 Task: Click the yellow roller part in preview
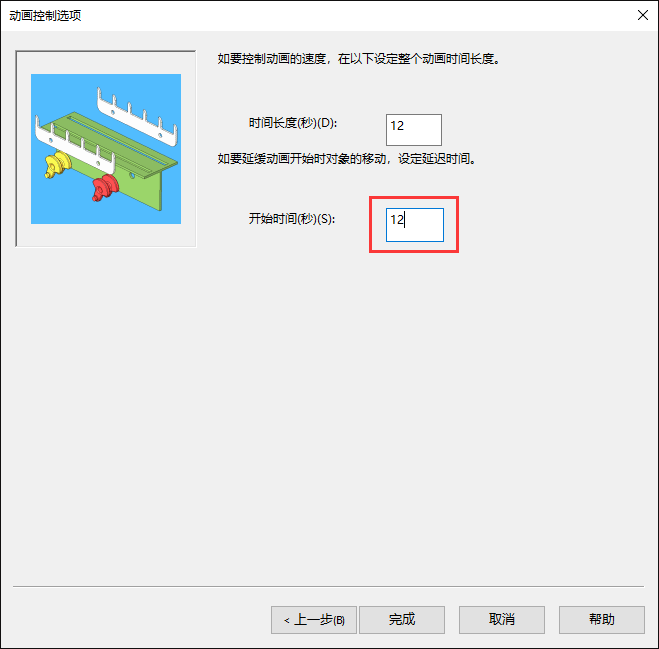[x=57, y=164]
